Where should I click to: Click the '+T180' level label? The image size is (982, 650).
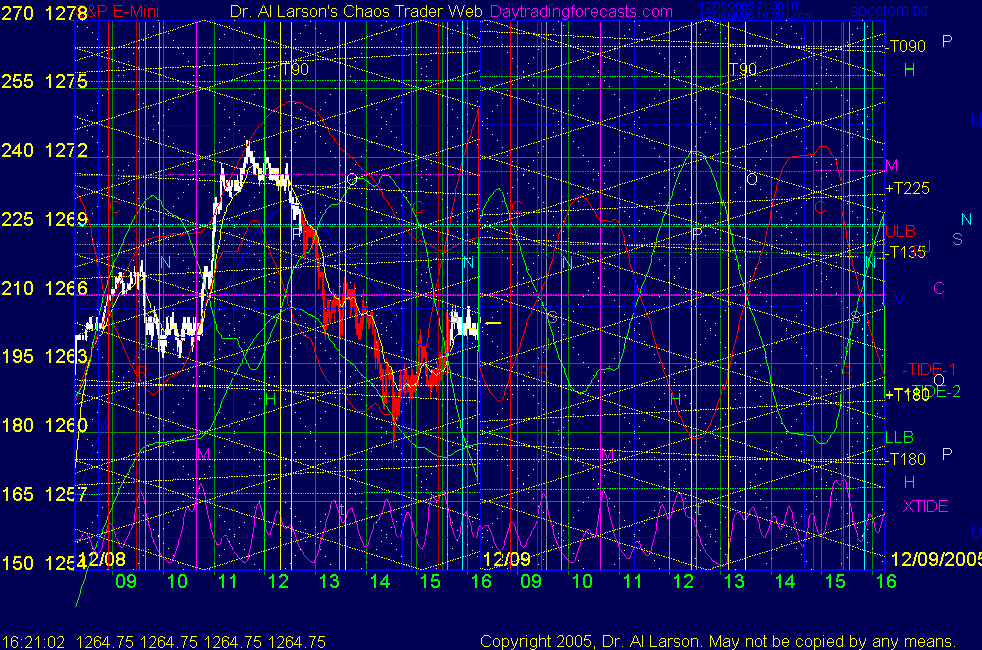[907, 395]
